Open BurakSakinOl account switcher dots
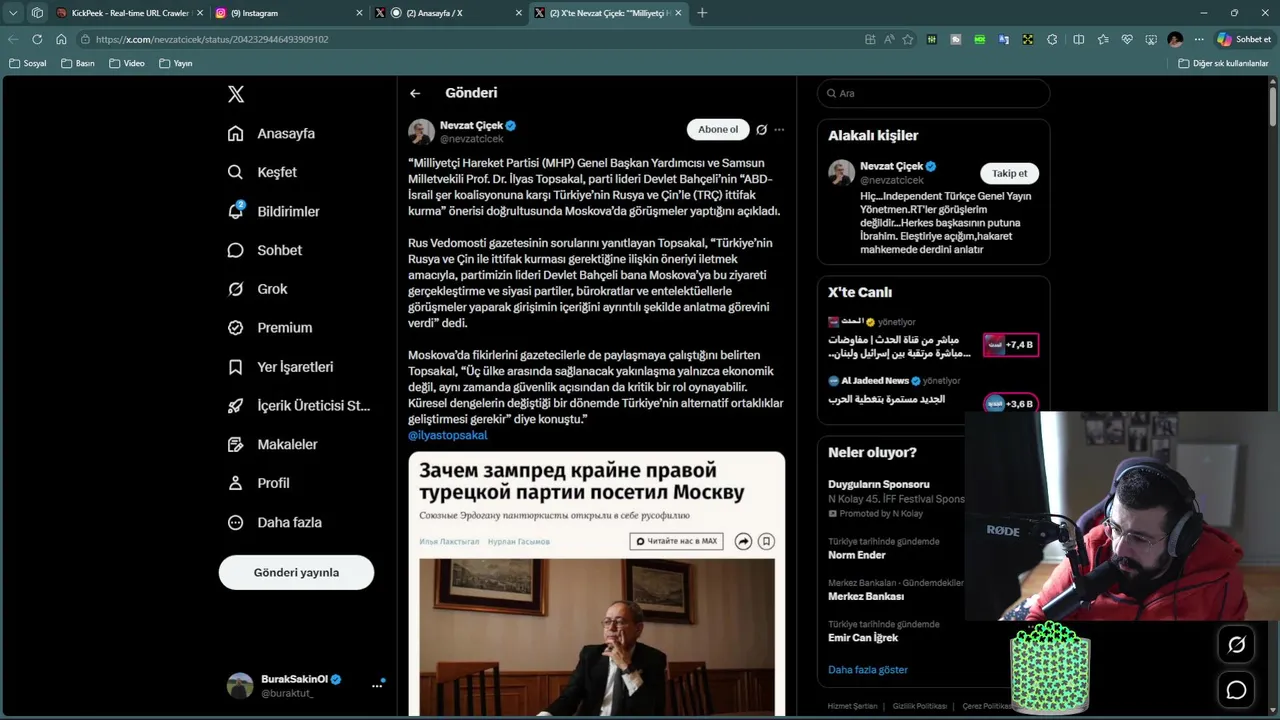Viewport: 1280px width, 720px height. pyautogui.click(x=377, y=685)
